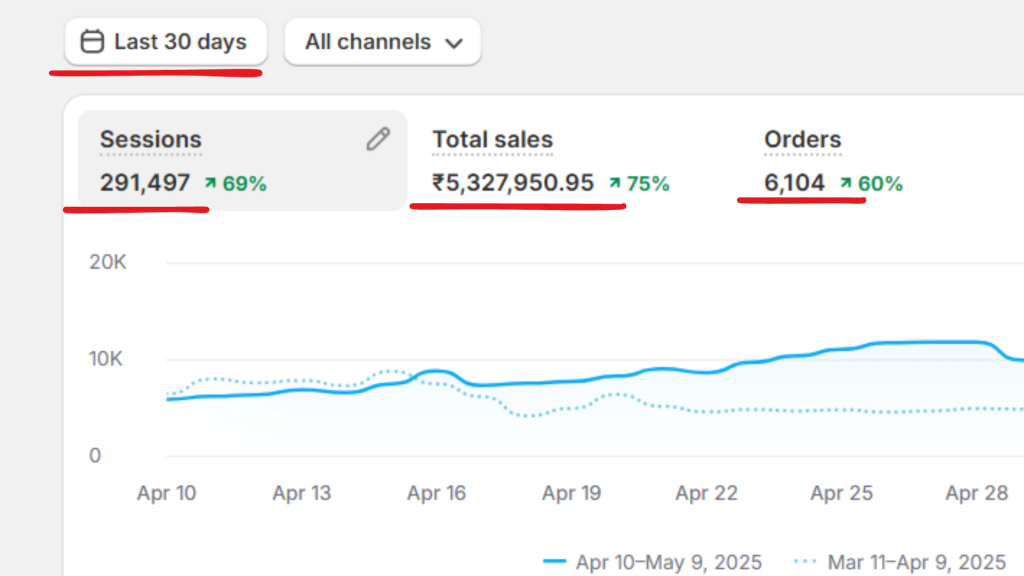The height and width of the screenshot is (576, 1024).
Task: Click the calendar icon in date button
Action: point(92,42)
